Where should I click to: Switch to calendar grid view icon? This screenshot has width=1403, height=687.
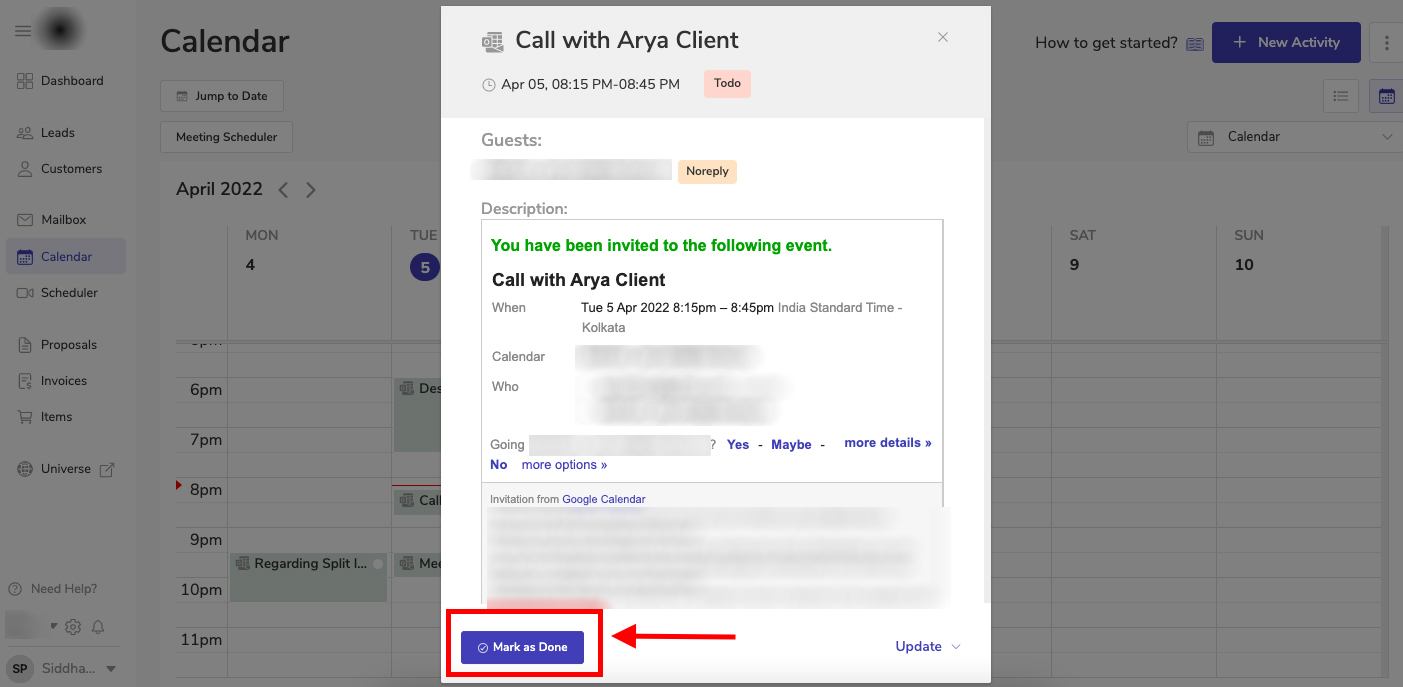1387,96
